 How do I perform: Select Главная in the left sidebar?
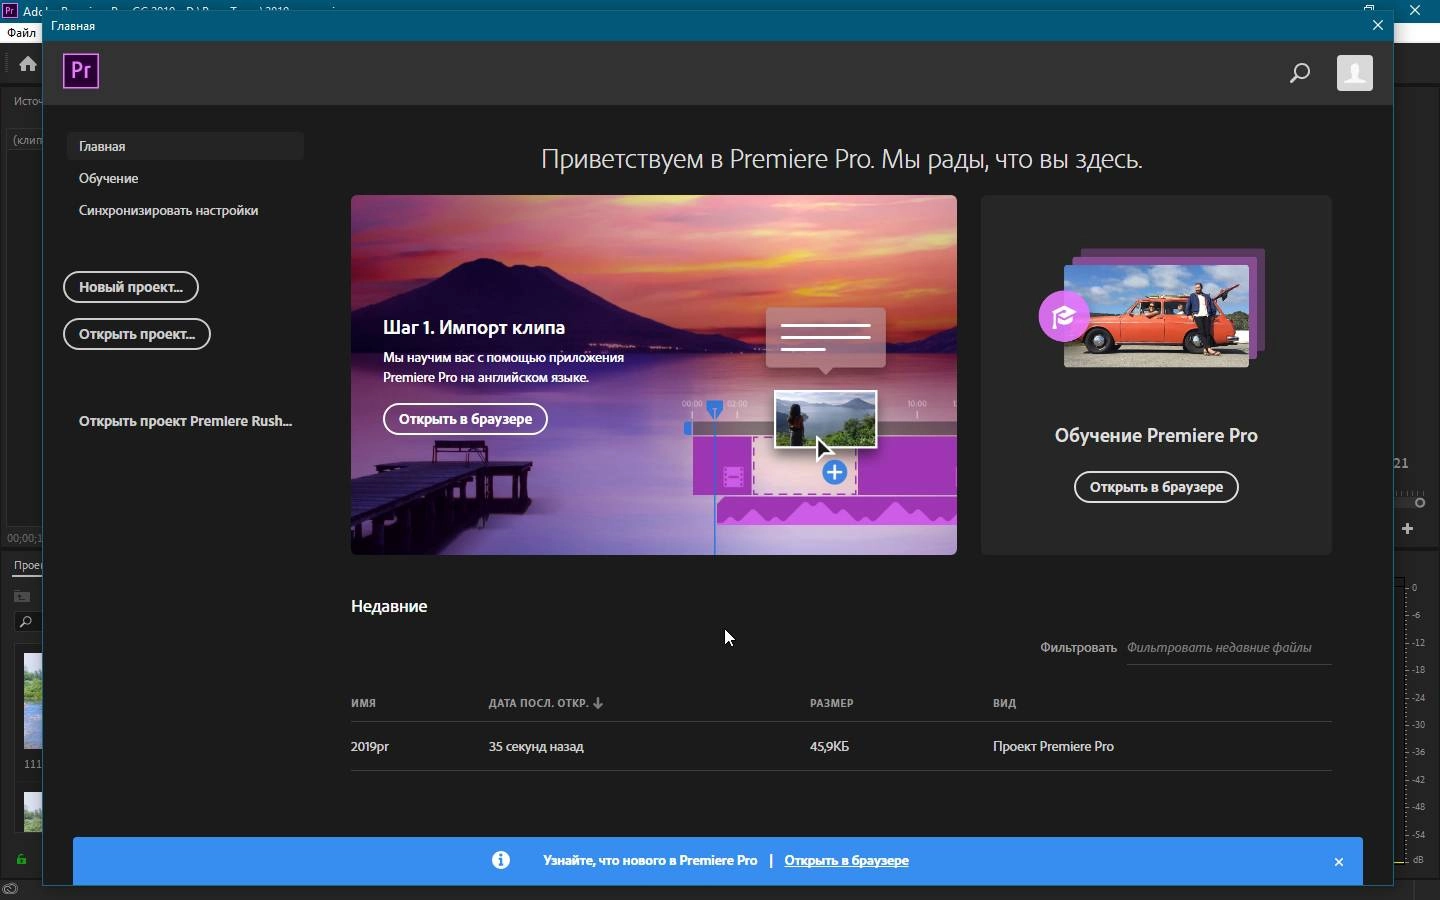pyautogui.click(x=185, y=146)
